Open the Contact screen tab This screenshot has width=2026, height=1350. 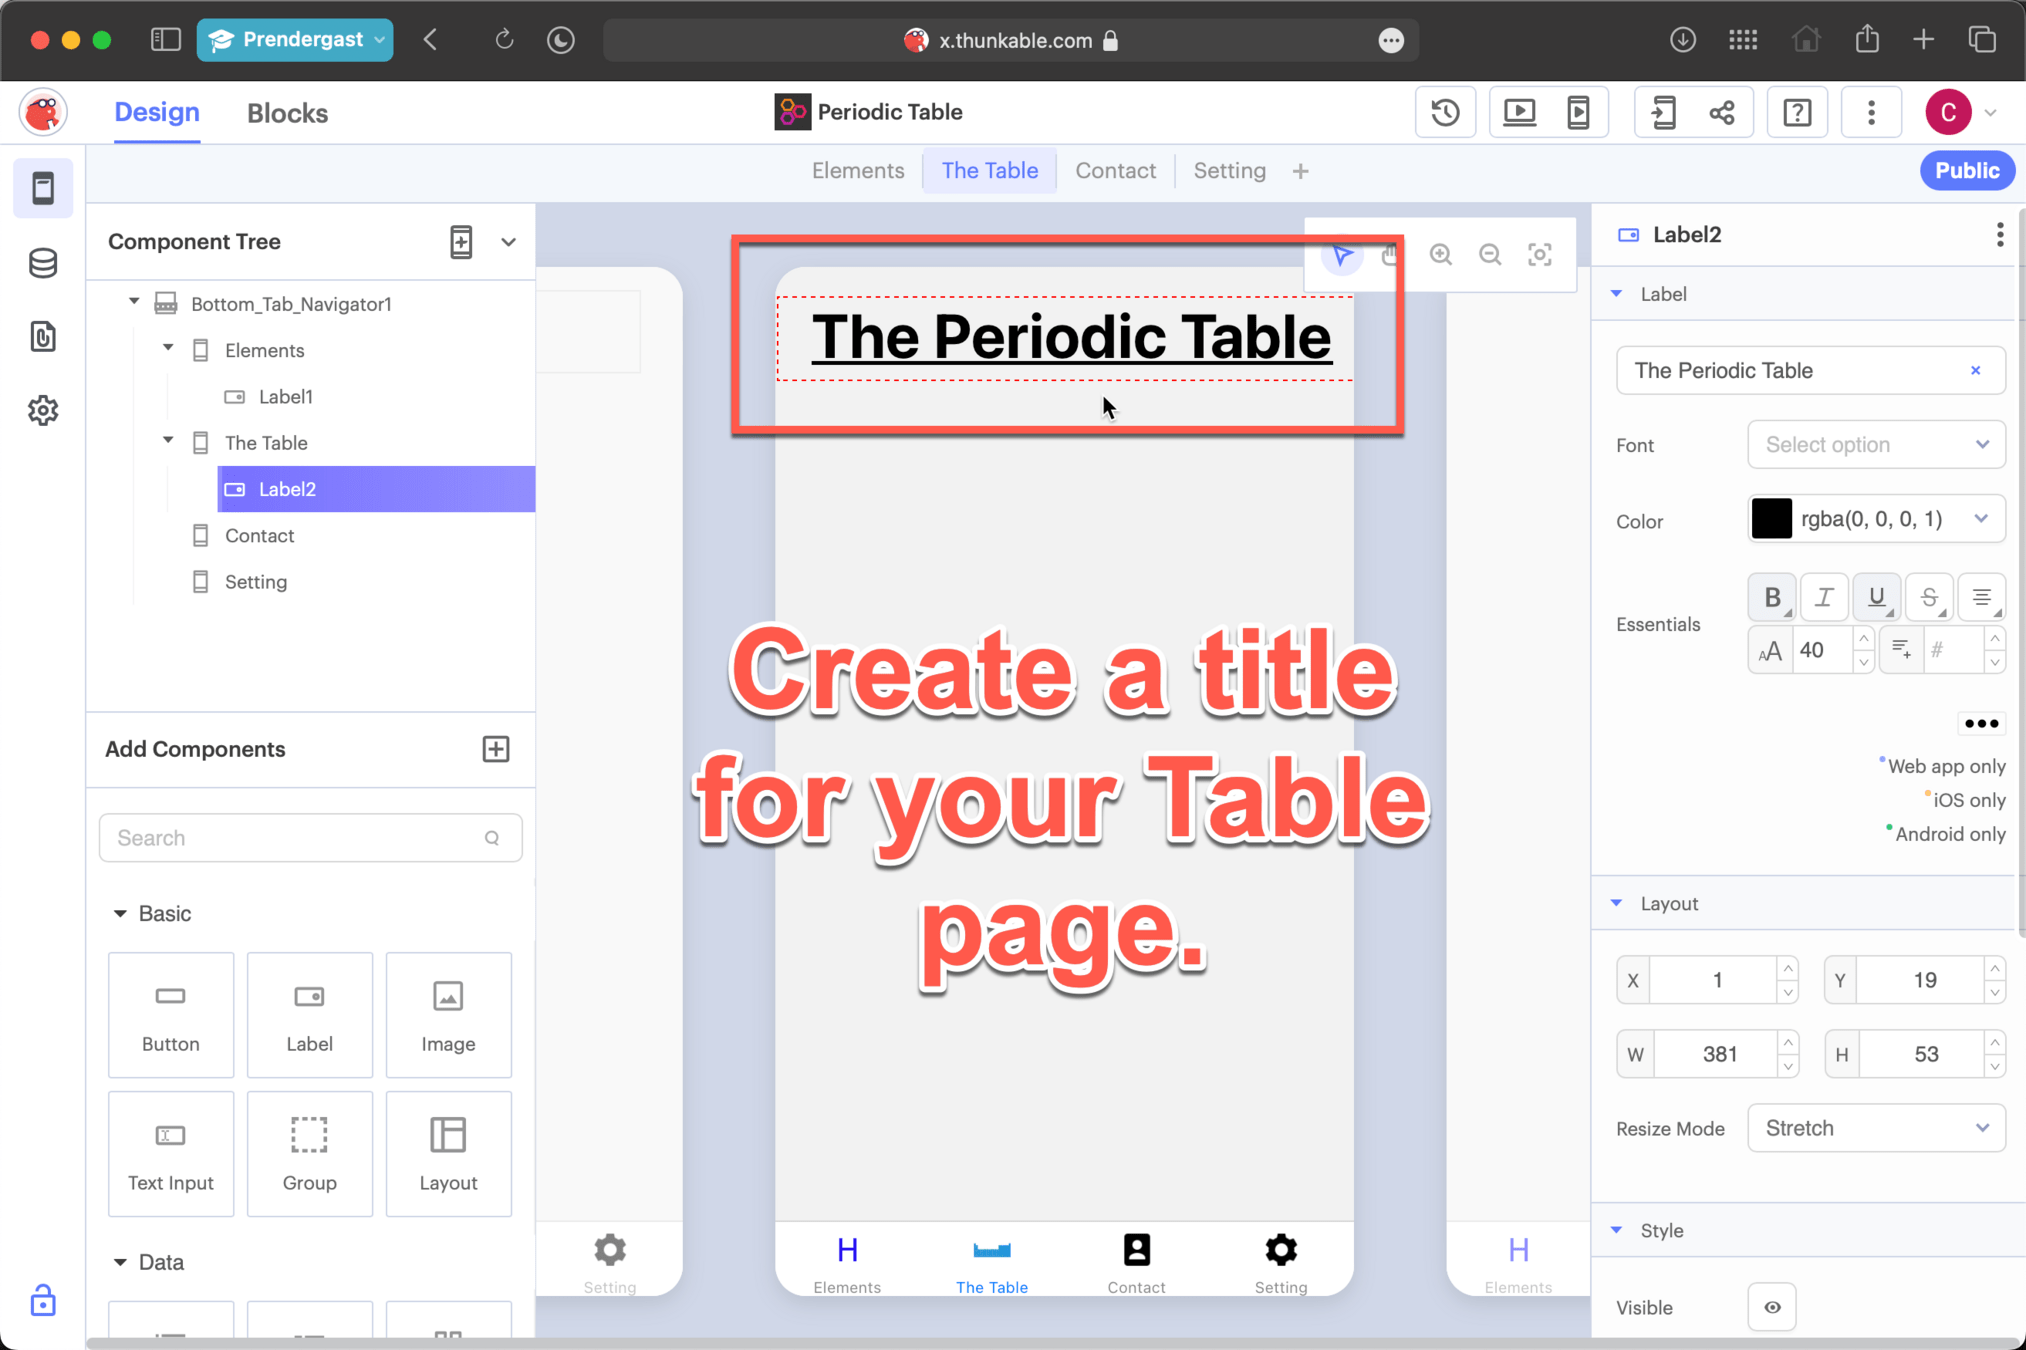tap(1115, 171)
